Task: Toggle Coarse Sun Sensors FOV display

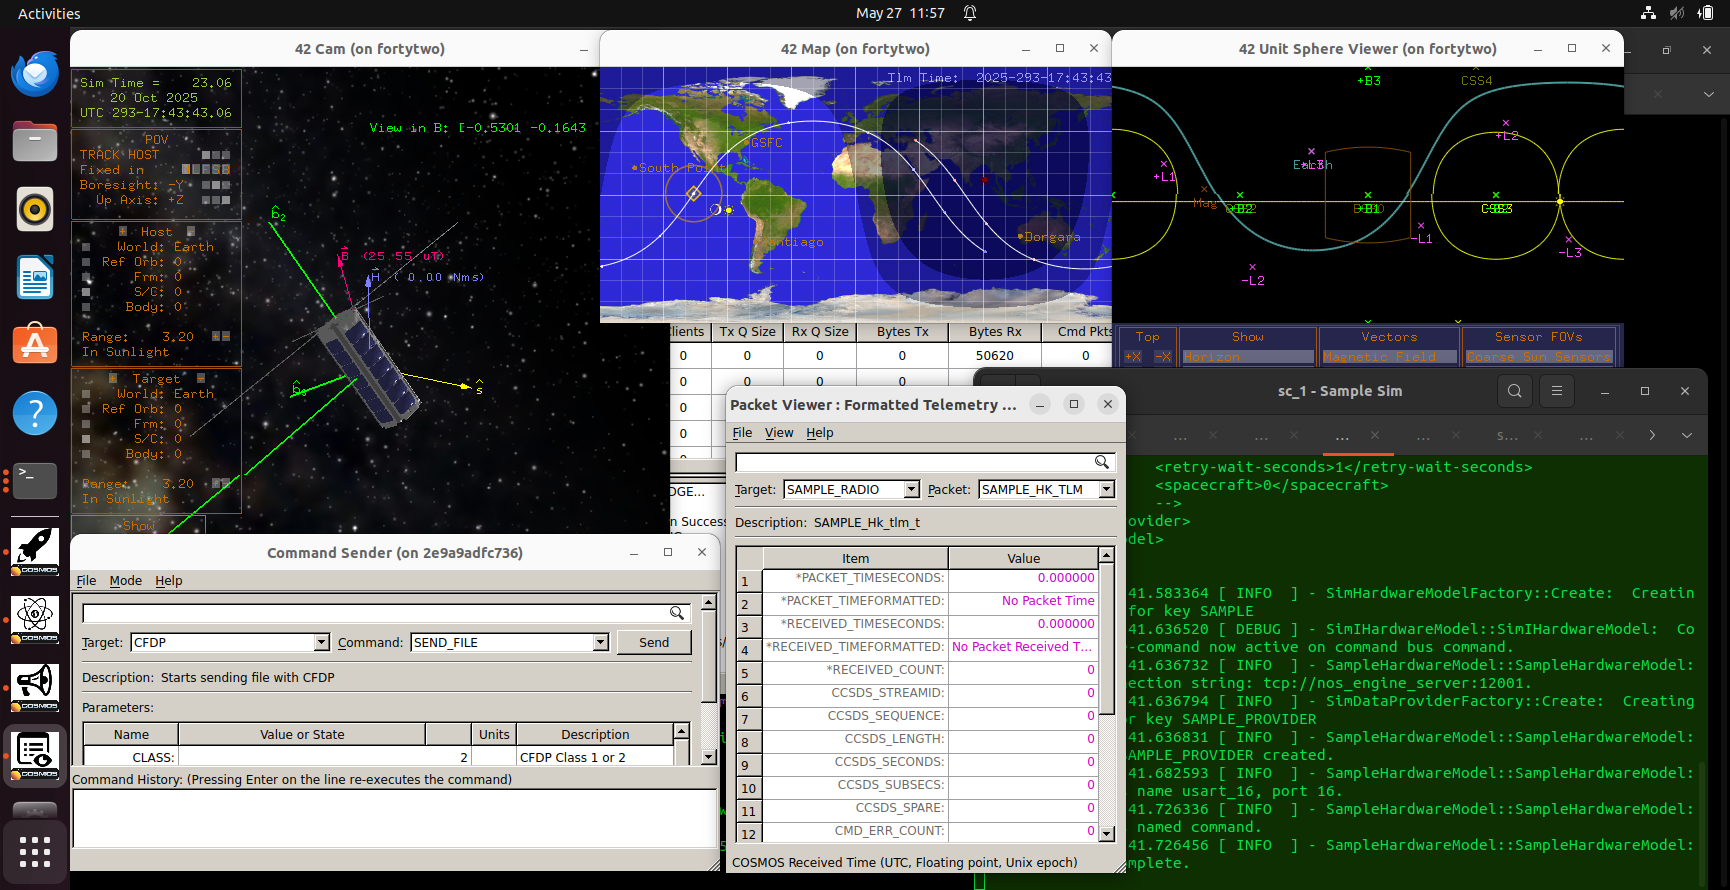Action: [1539, 357]
